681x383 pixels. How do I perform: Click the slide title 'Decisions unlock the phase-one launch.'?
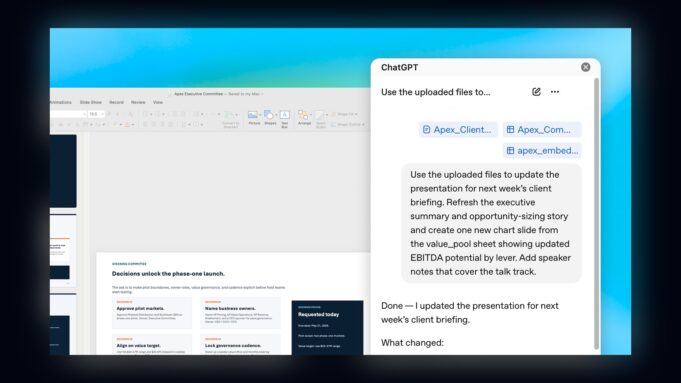pos(168,274)
